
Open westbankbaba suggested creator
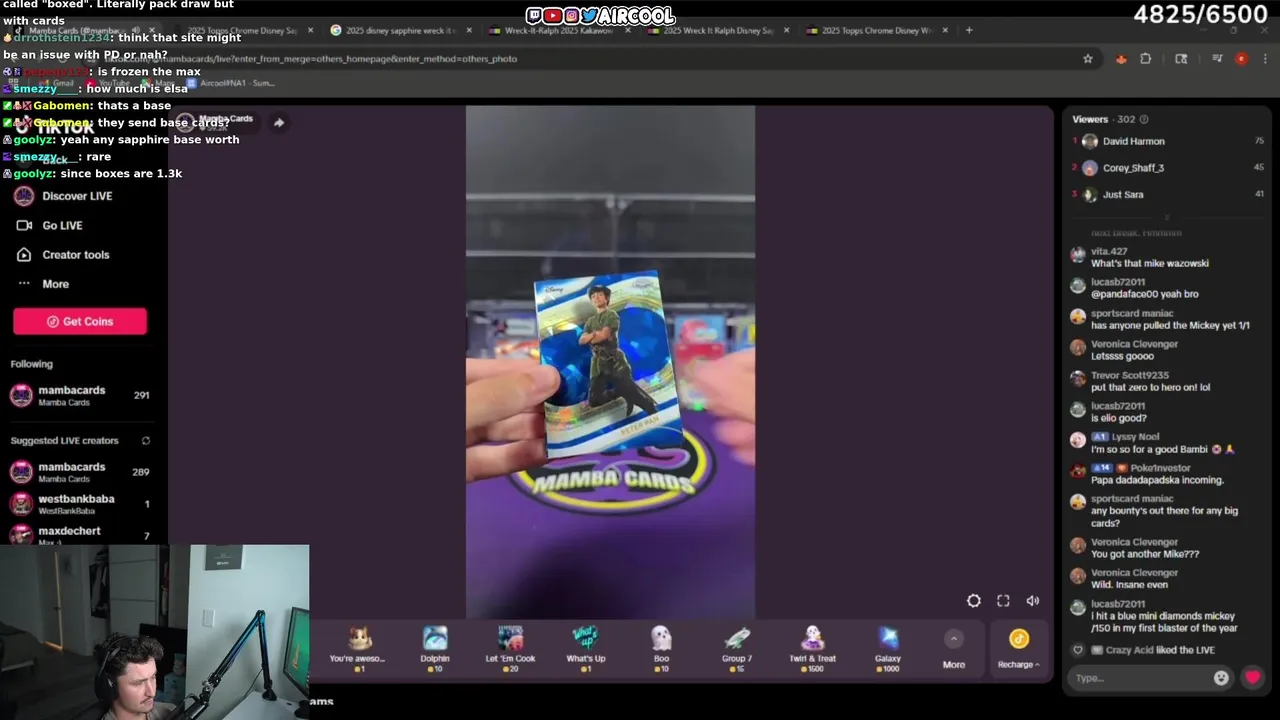79,504
